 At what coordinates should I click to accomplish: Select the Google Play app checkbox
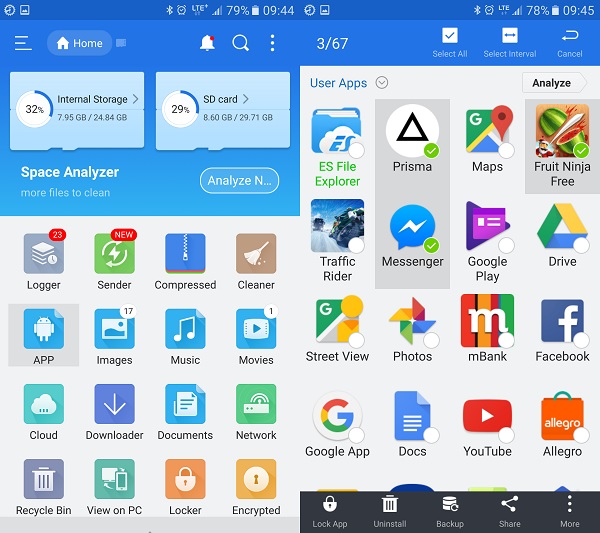[x=506, y=245]
